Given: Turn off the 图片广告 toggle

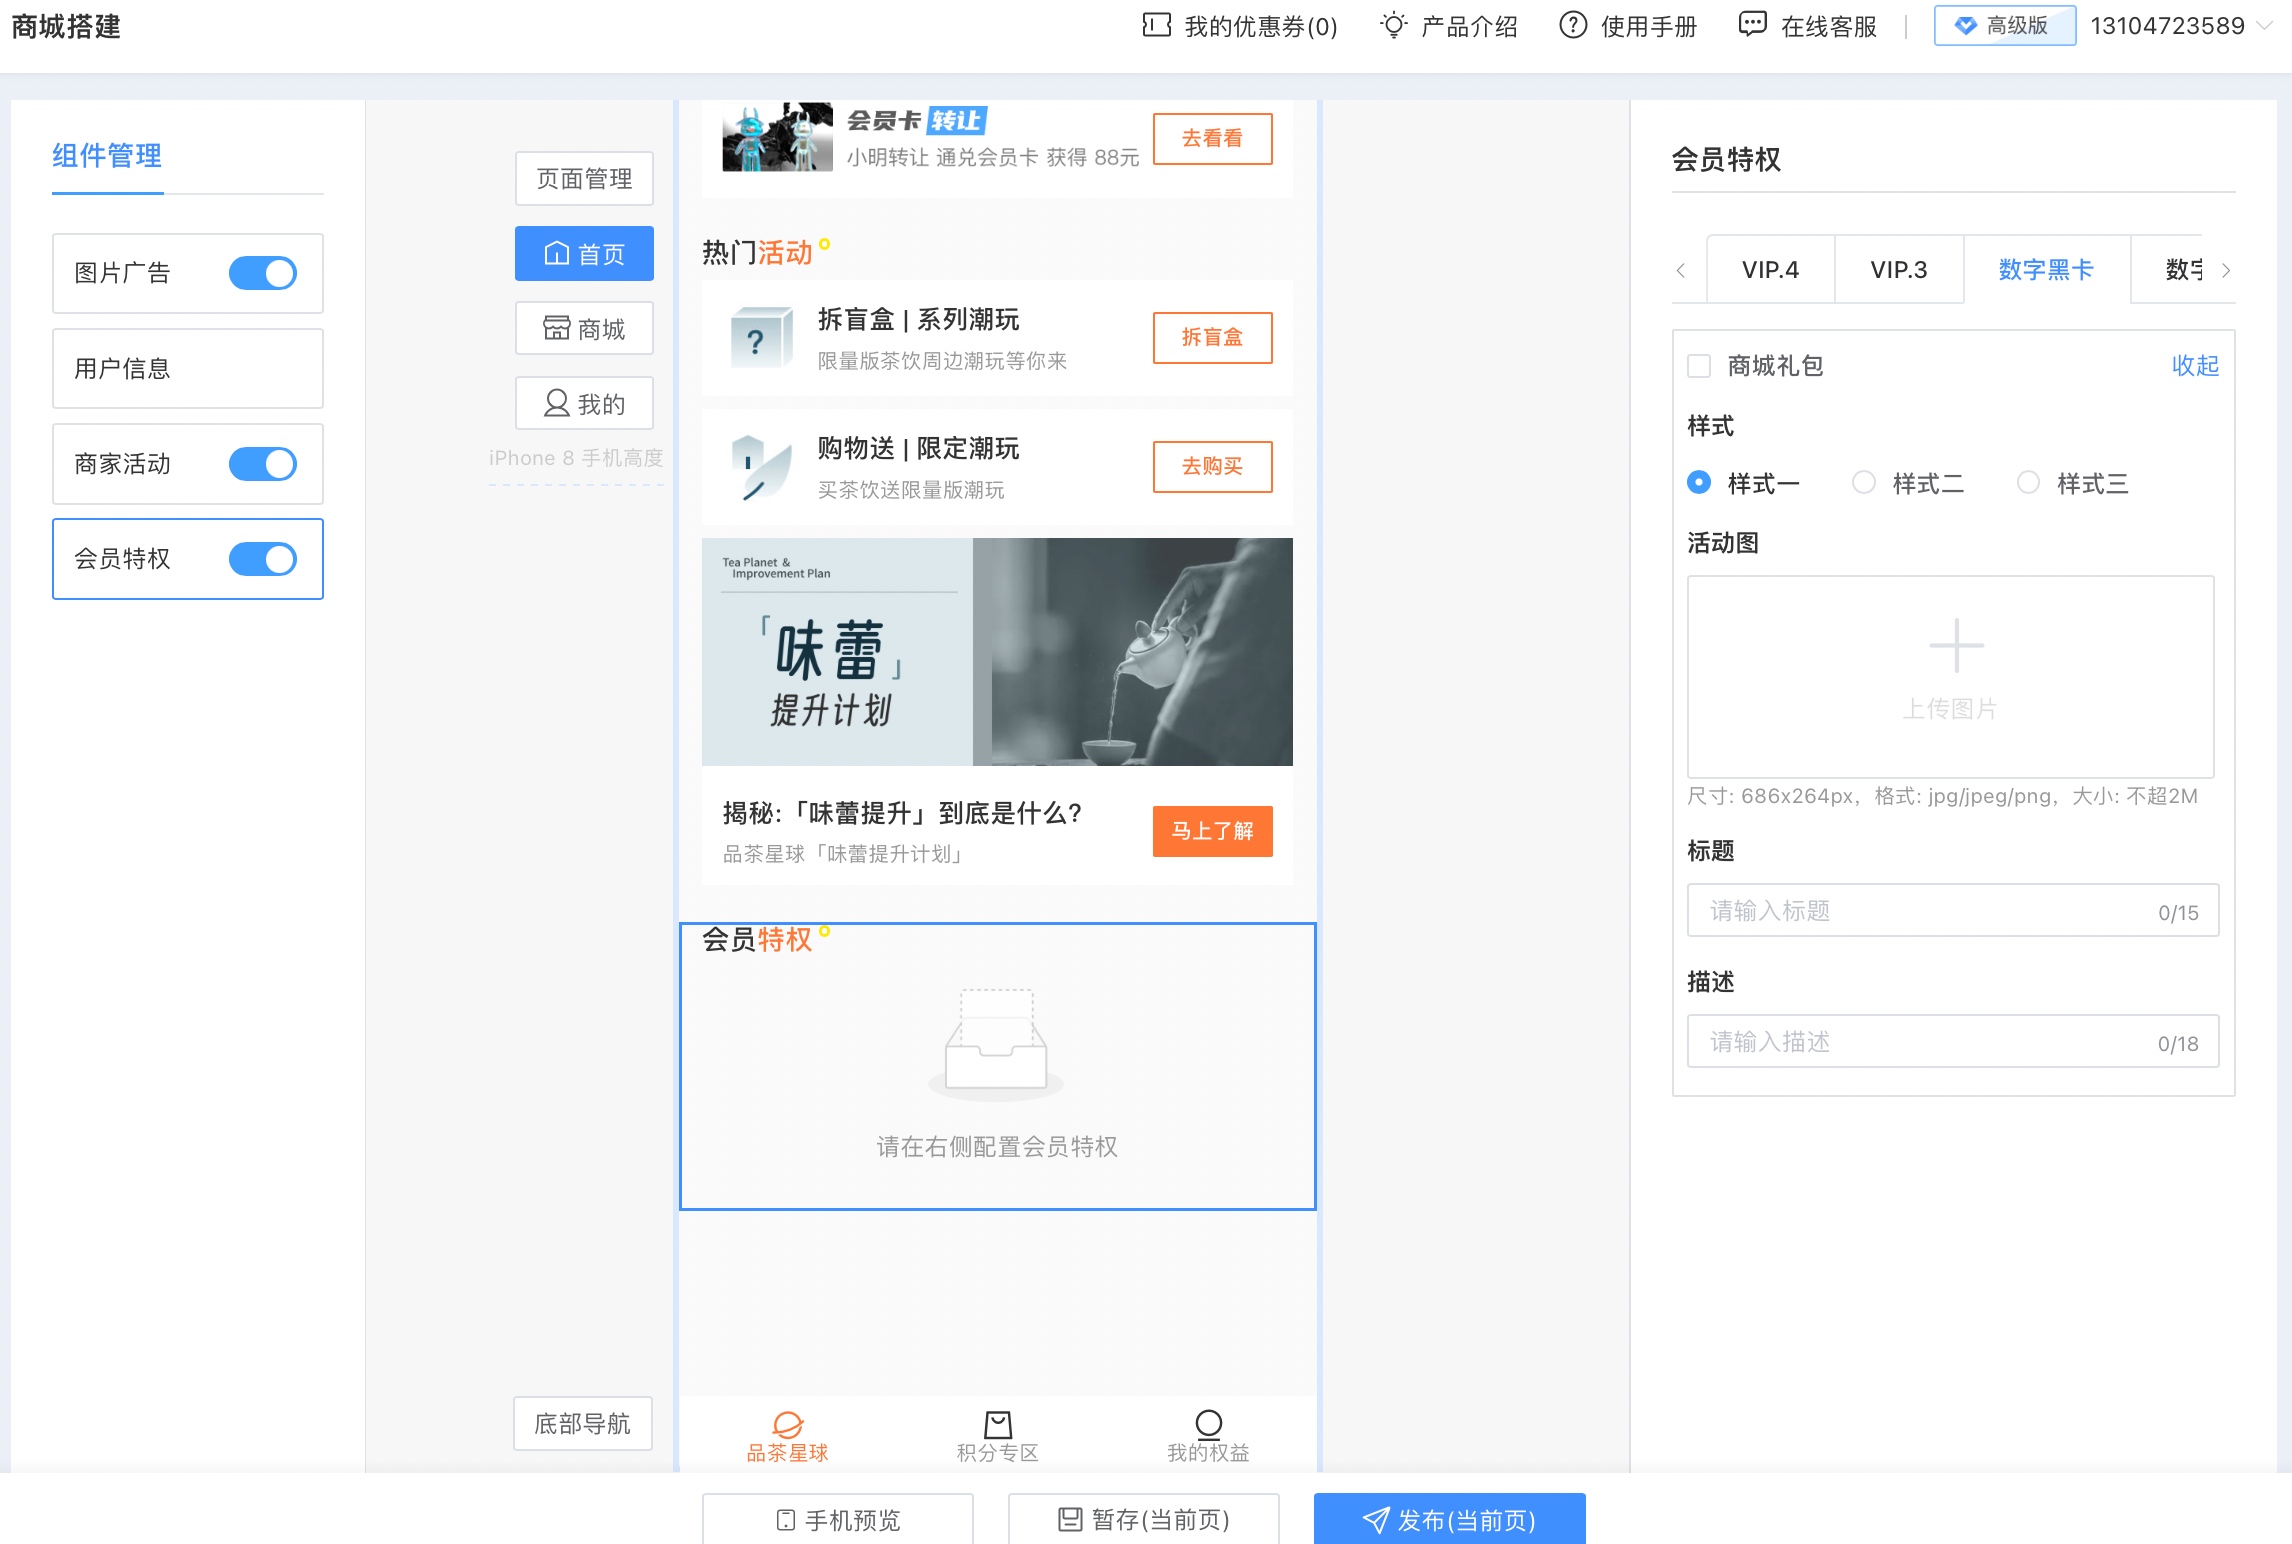Looking at the screenshot, I should pos(262,273).
